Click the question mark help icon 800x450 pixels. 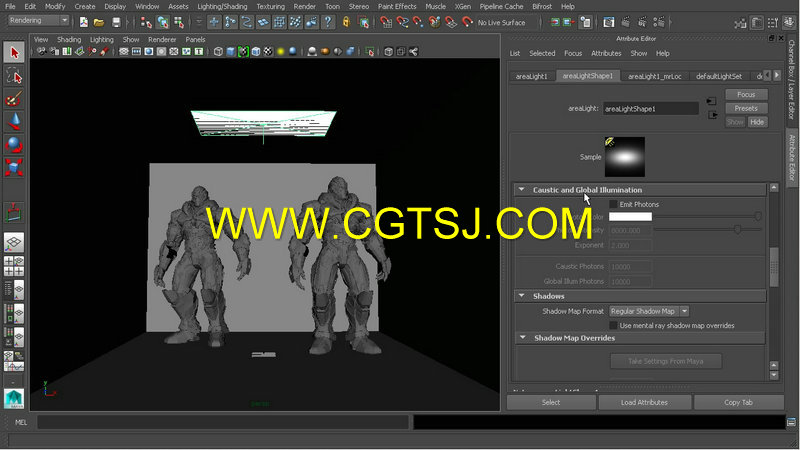[x=328, y=22]
